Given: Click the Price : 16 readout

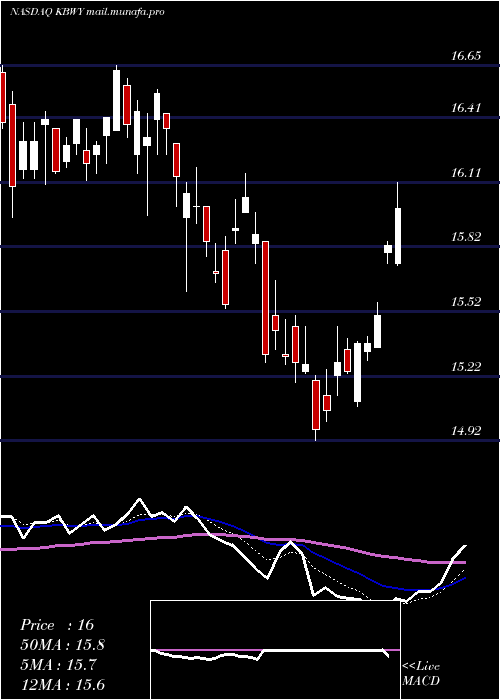Looking at the screenshot, I should (x=57, y=625).
